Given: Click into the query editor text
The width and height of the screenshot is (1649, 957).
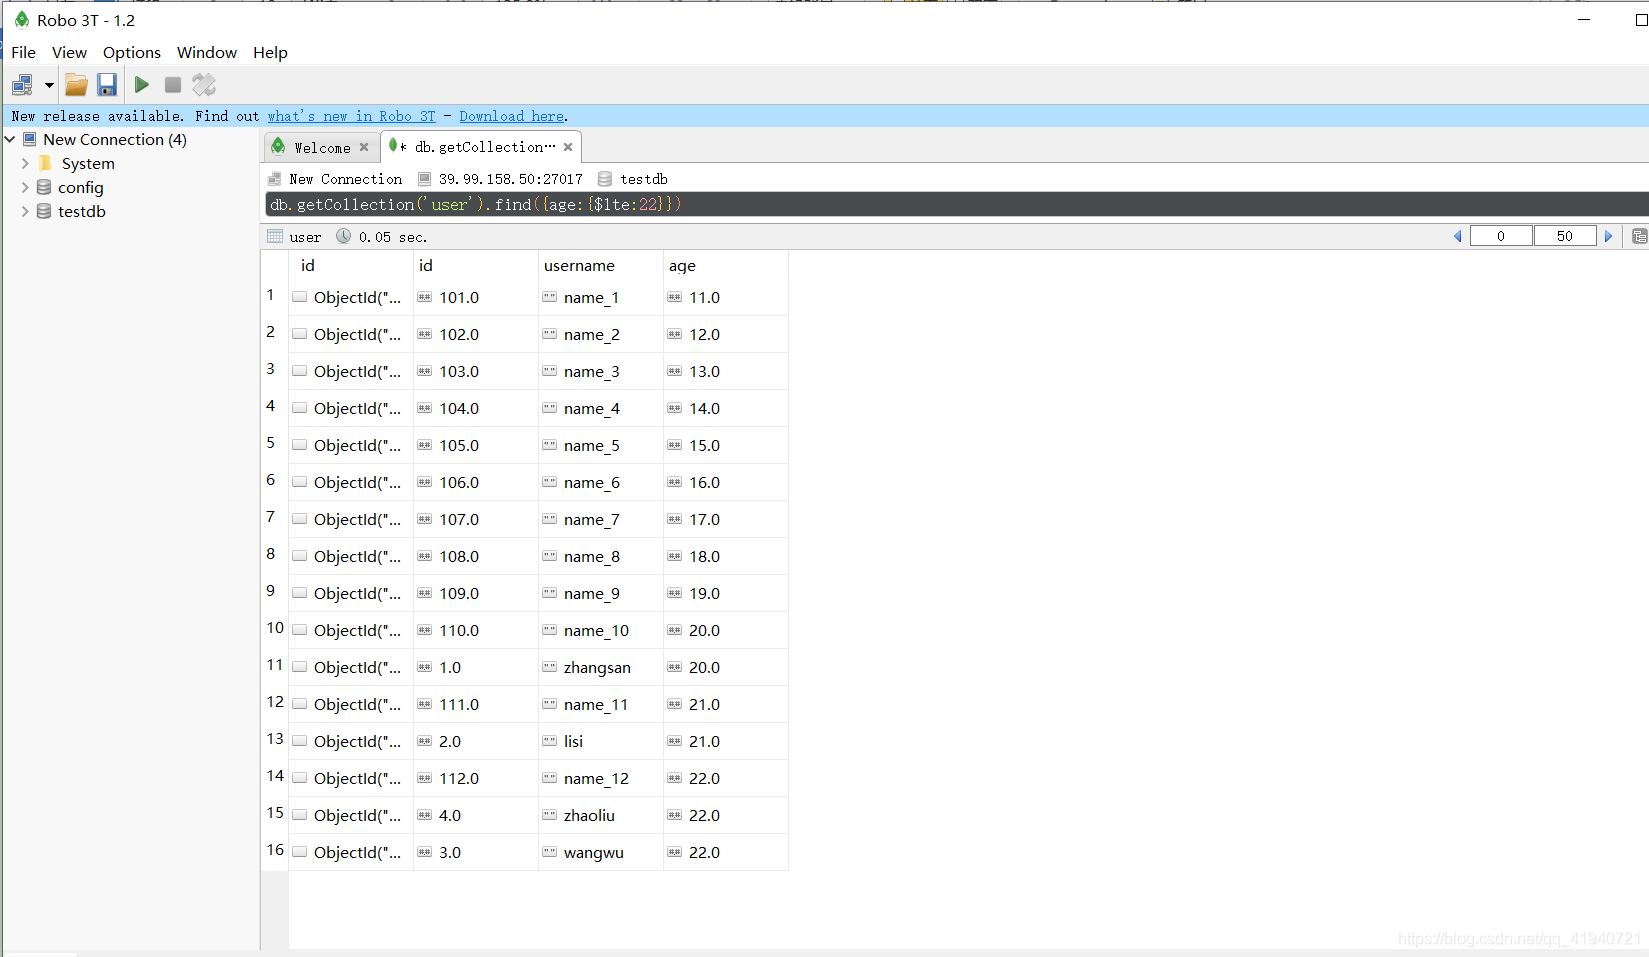Looking at the screenshot, I should pos(955,204).
